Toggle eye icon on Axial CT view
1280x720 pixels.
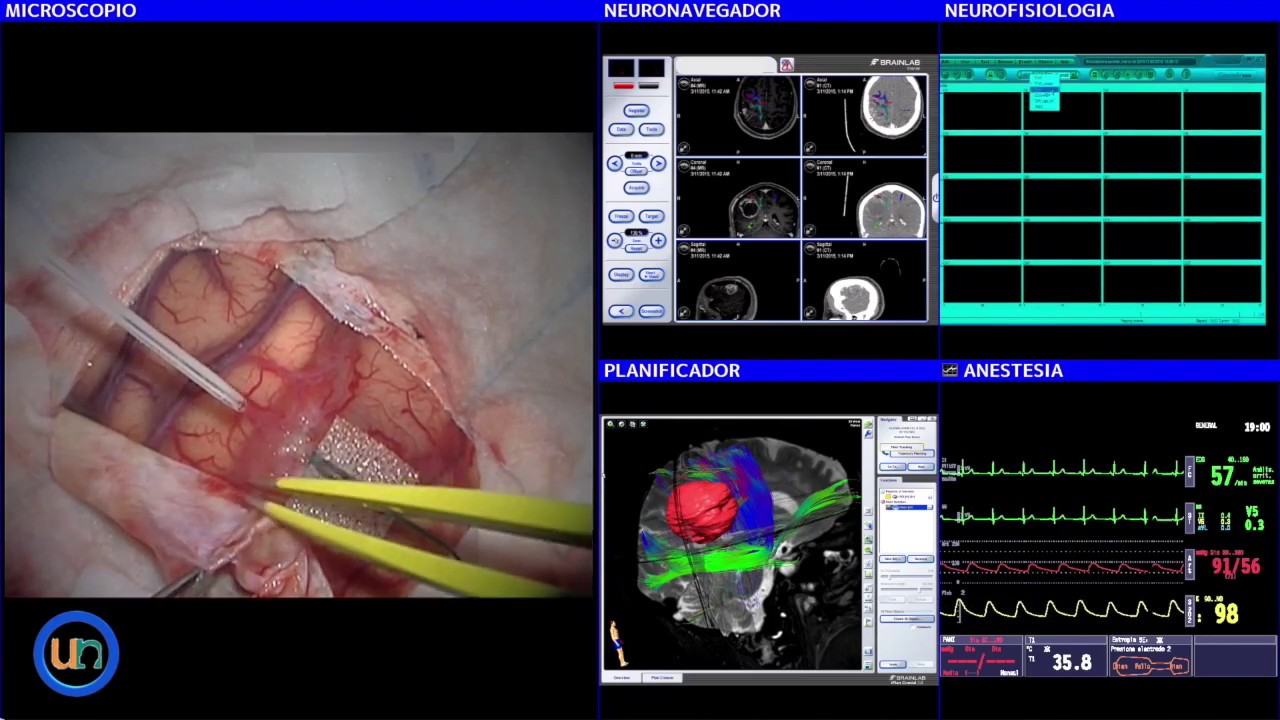pos(810,84)
